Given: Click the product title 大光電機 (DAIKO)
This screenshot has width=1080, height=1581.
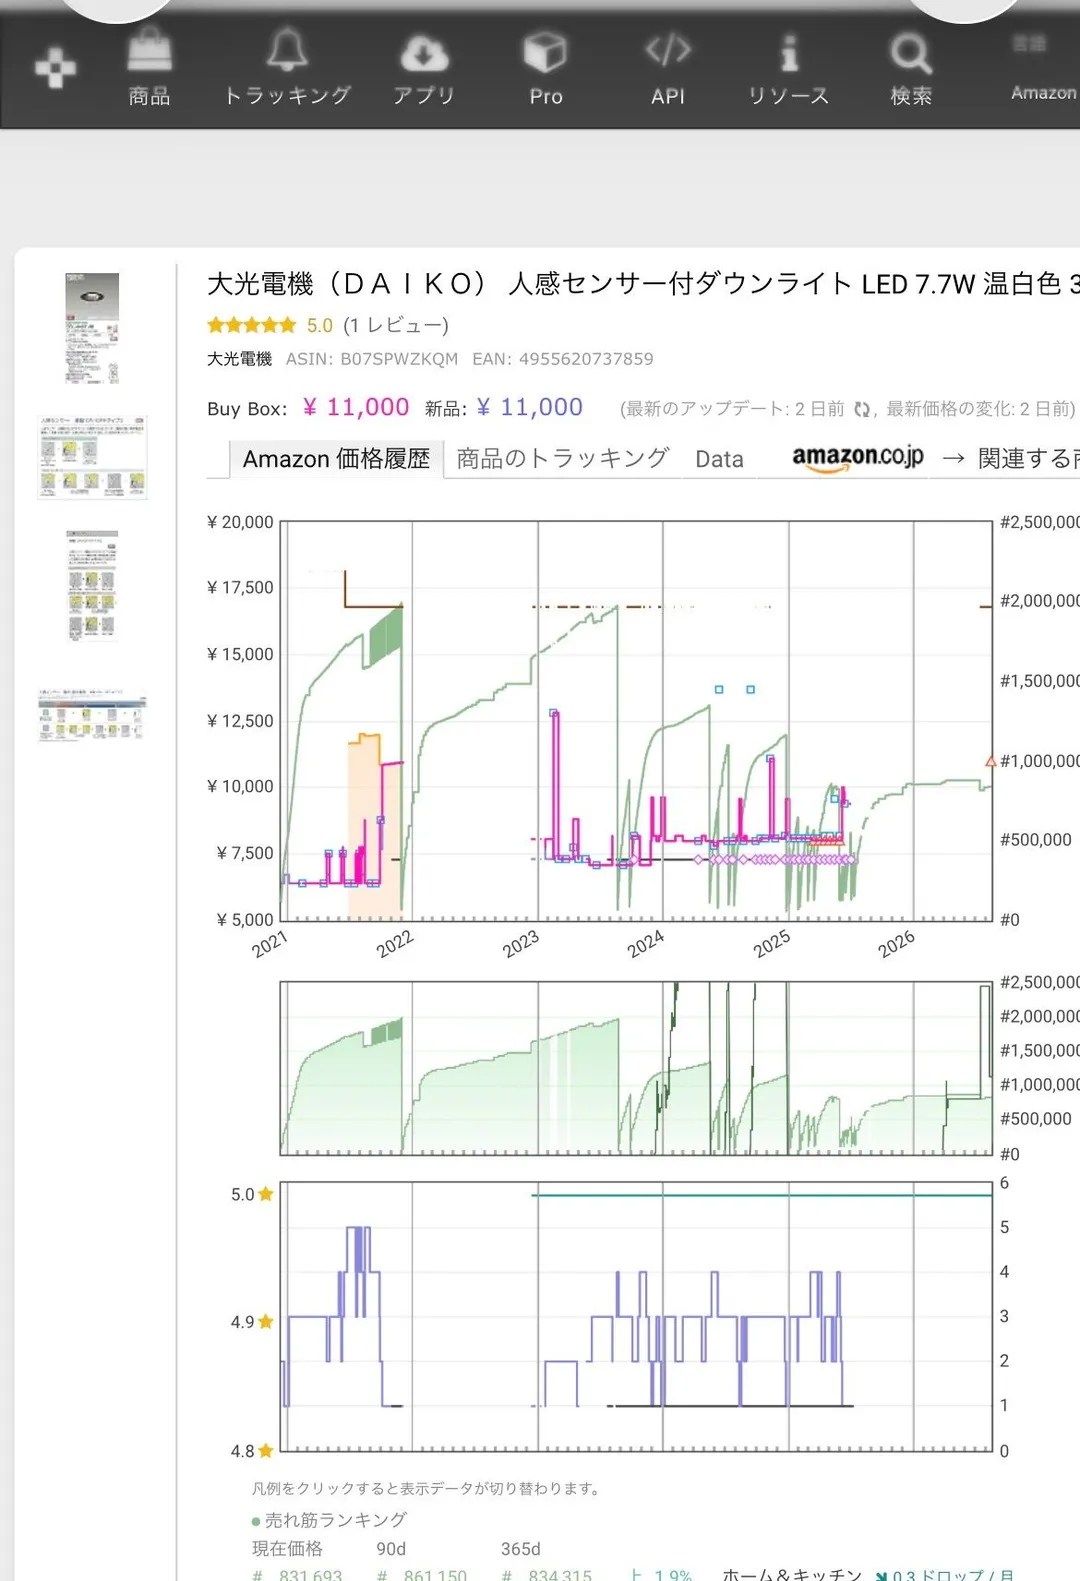Looking at the screenshot, I should pos(643,284).
